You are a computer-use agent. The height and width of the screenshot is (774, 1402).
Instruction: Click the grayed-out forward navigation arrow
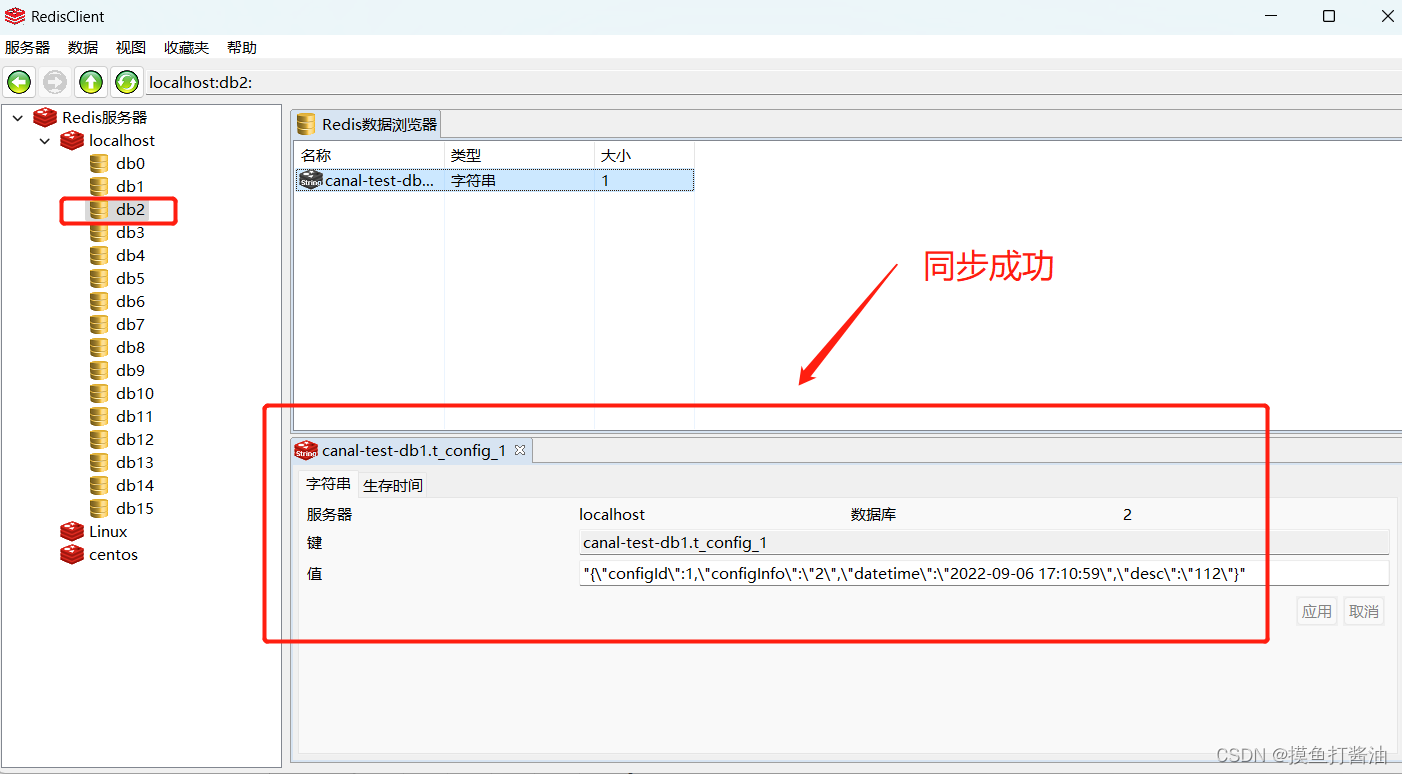(x=55, y=82)
